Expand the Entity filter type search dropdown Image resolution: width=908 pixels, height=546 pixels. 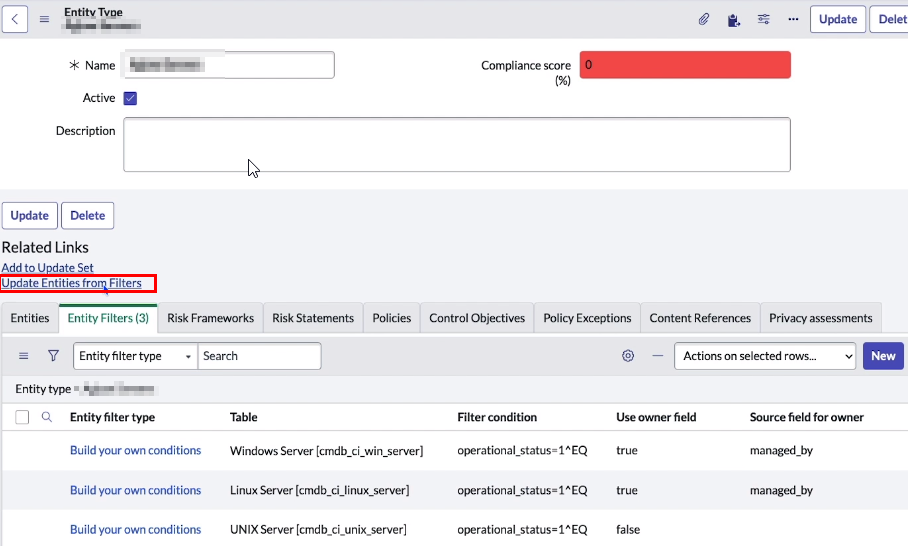[x=135, y=356]
